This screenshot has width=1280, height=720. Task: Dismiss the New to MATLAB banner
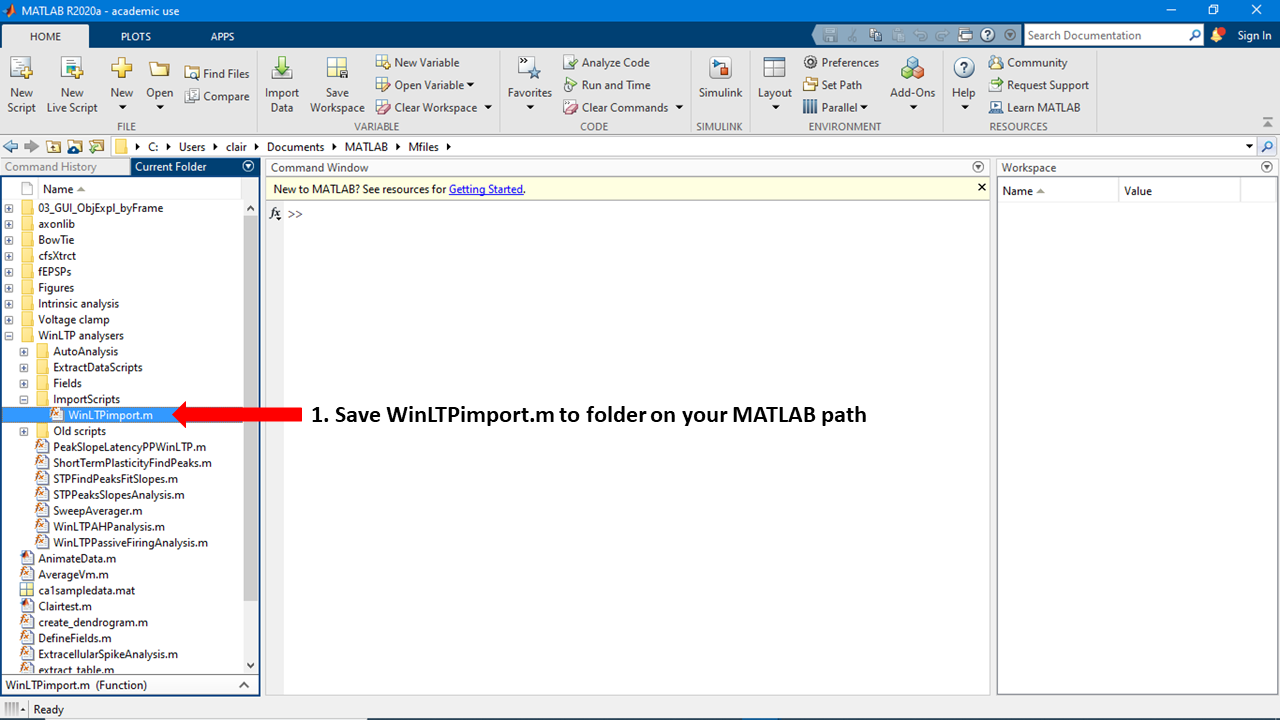pos(981,187)
